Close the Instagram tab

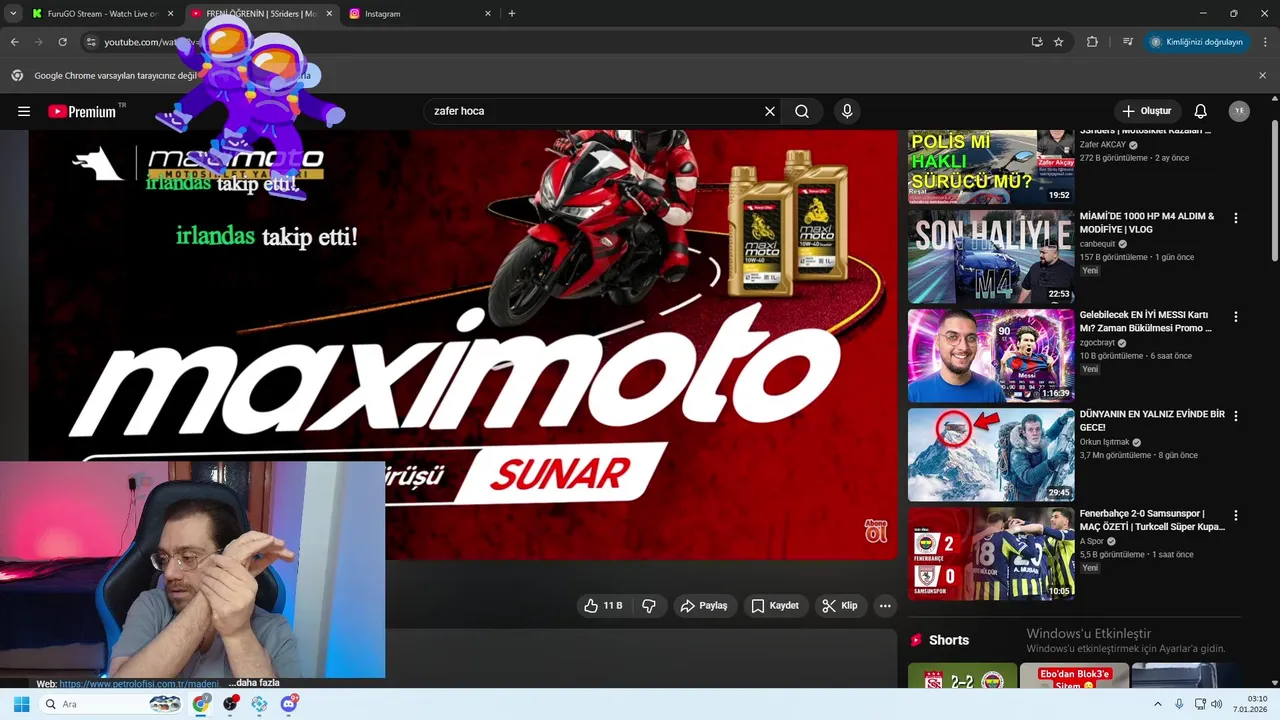tap(488, 14)
